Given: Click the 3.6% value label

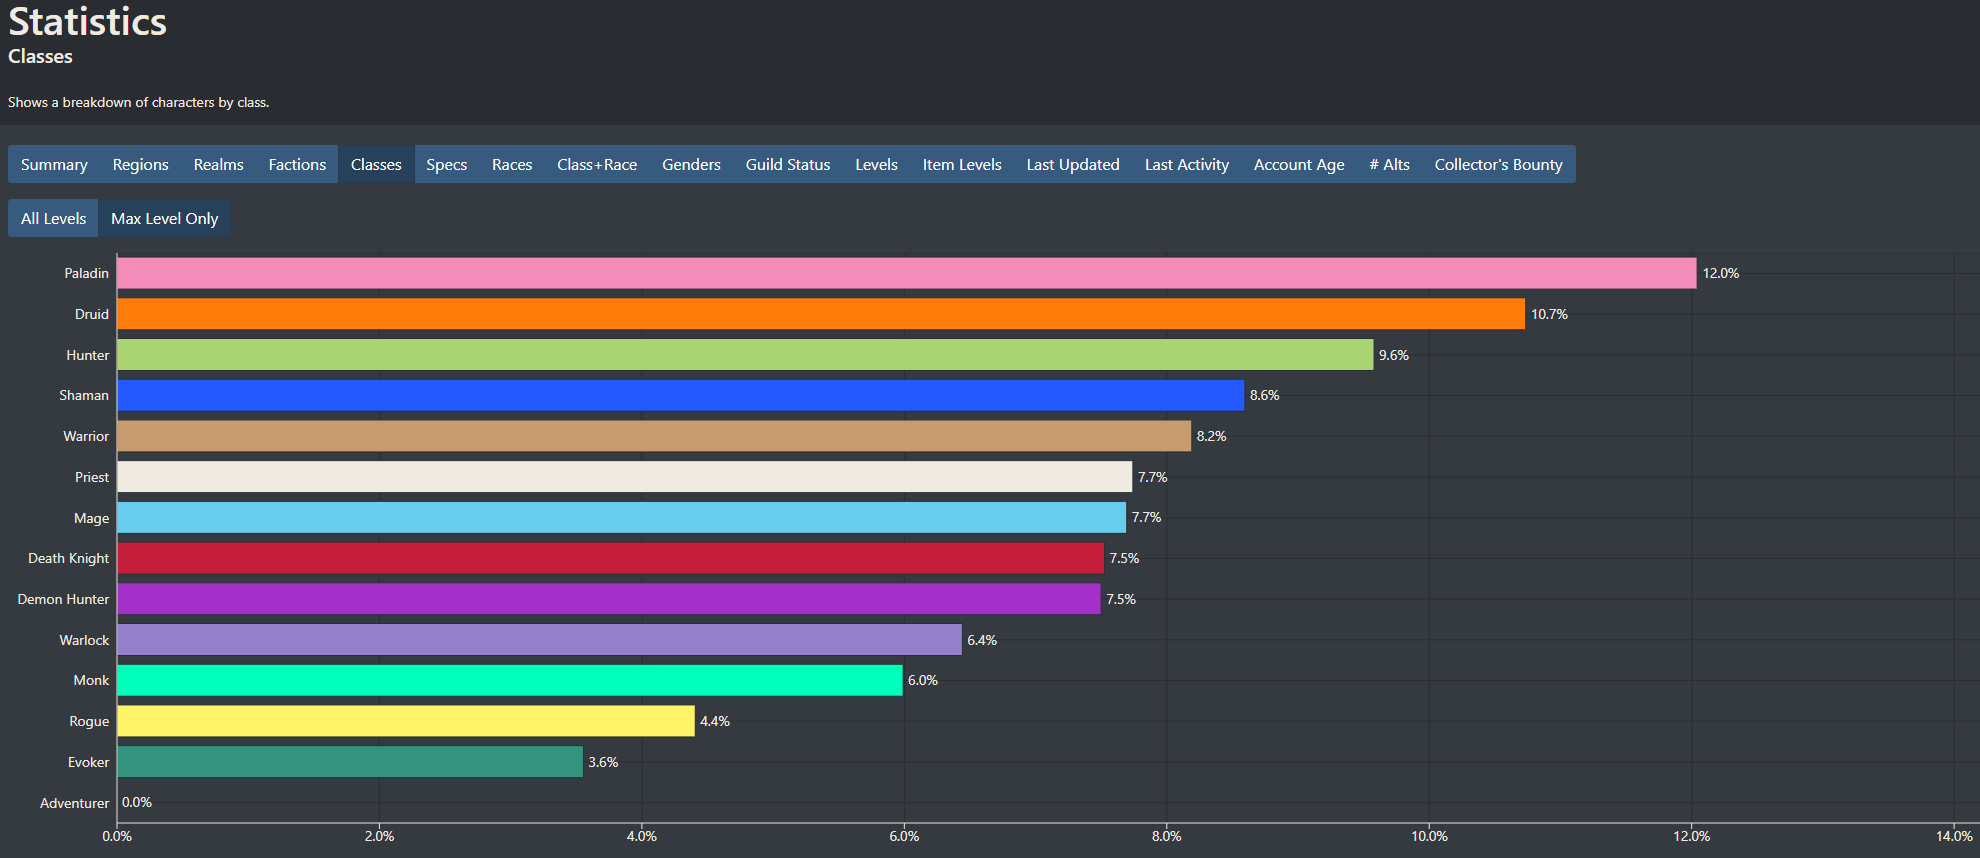Looking at the screenshot, I should click(603, 762).
